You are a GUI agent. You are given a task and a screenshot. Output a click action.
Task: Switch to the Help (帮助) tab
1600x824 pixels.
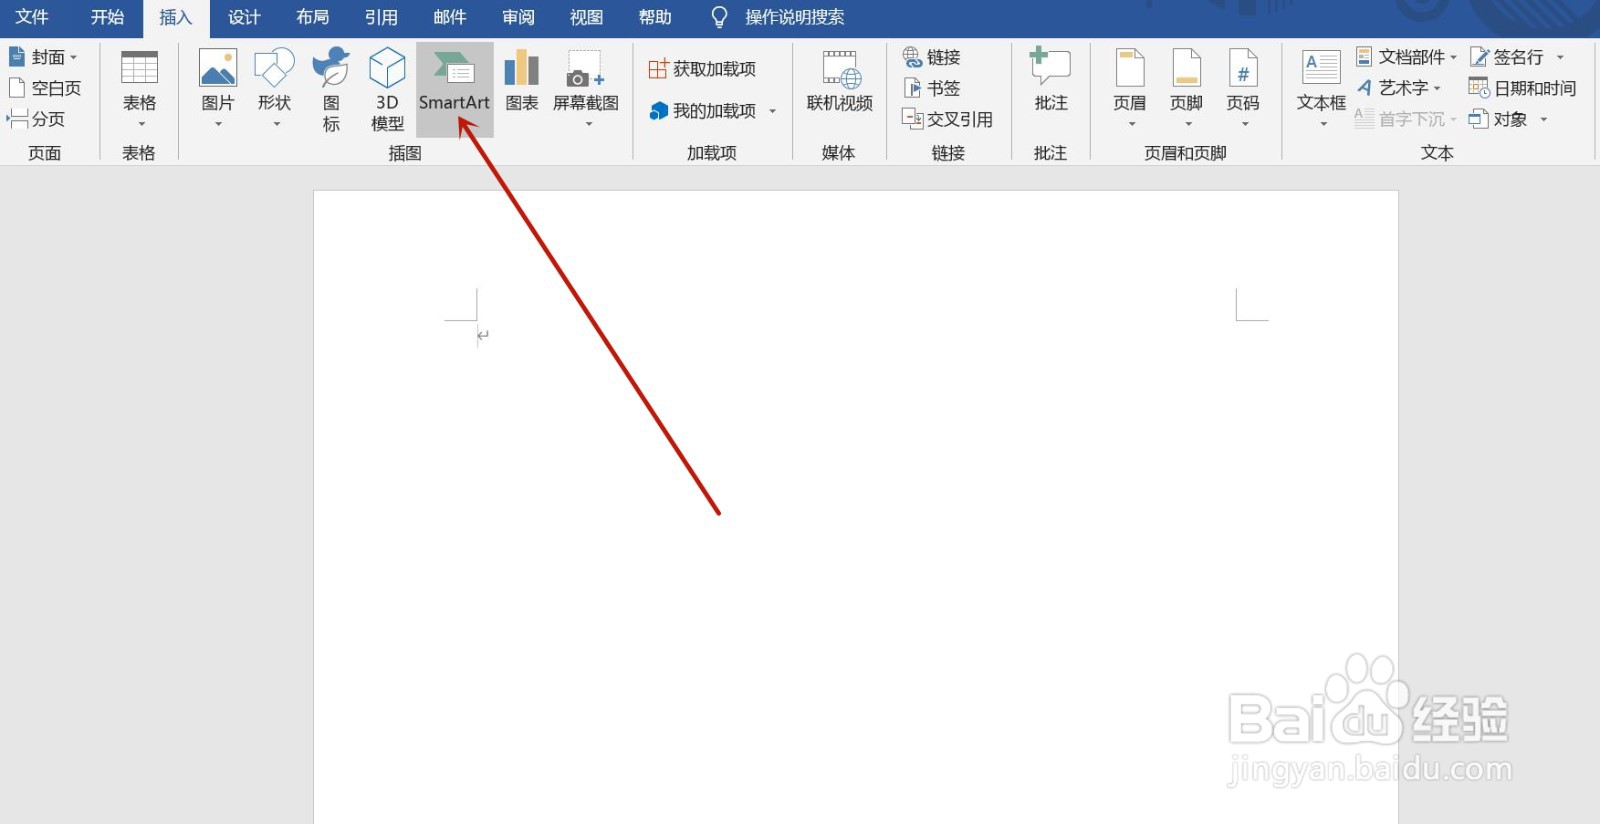pos(655,17)
